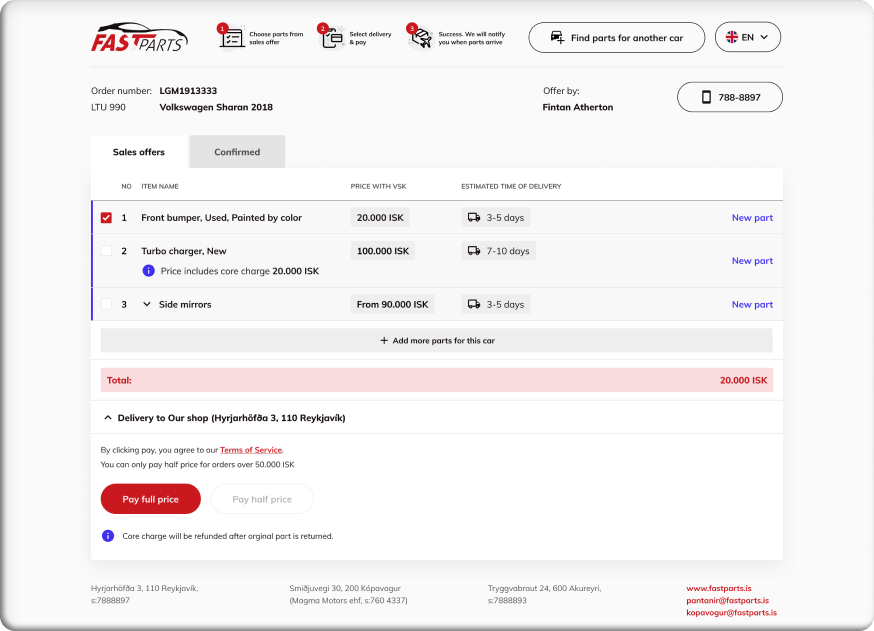The width and height of the screenshot is (874, 631).
Task: Check the Turbo charger checkbox
Action: 106,251
